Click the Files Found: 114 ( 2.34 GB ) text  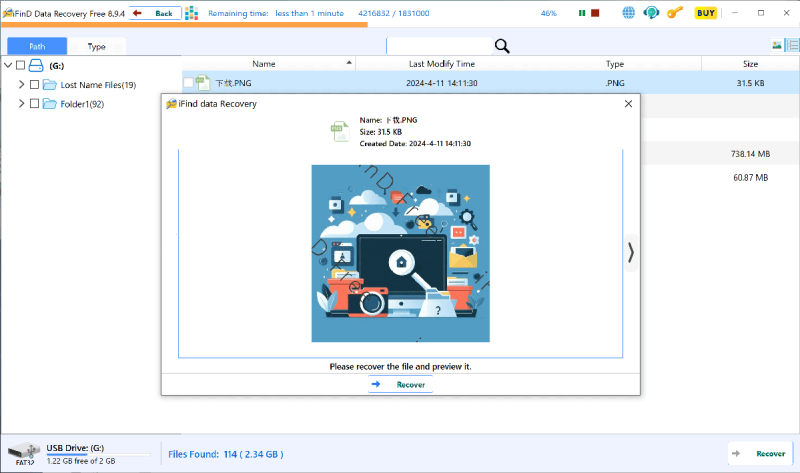[226, 454]
